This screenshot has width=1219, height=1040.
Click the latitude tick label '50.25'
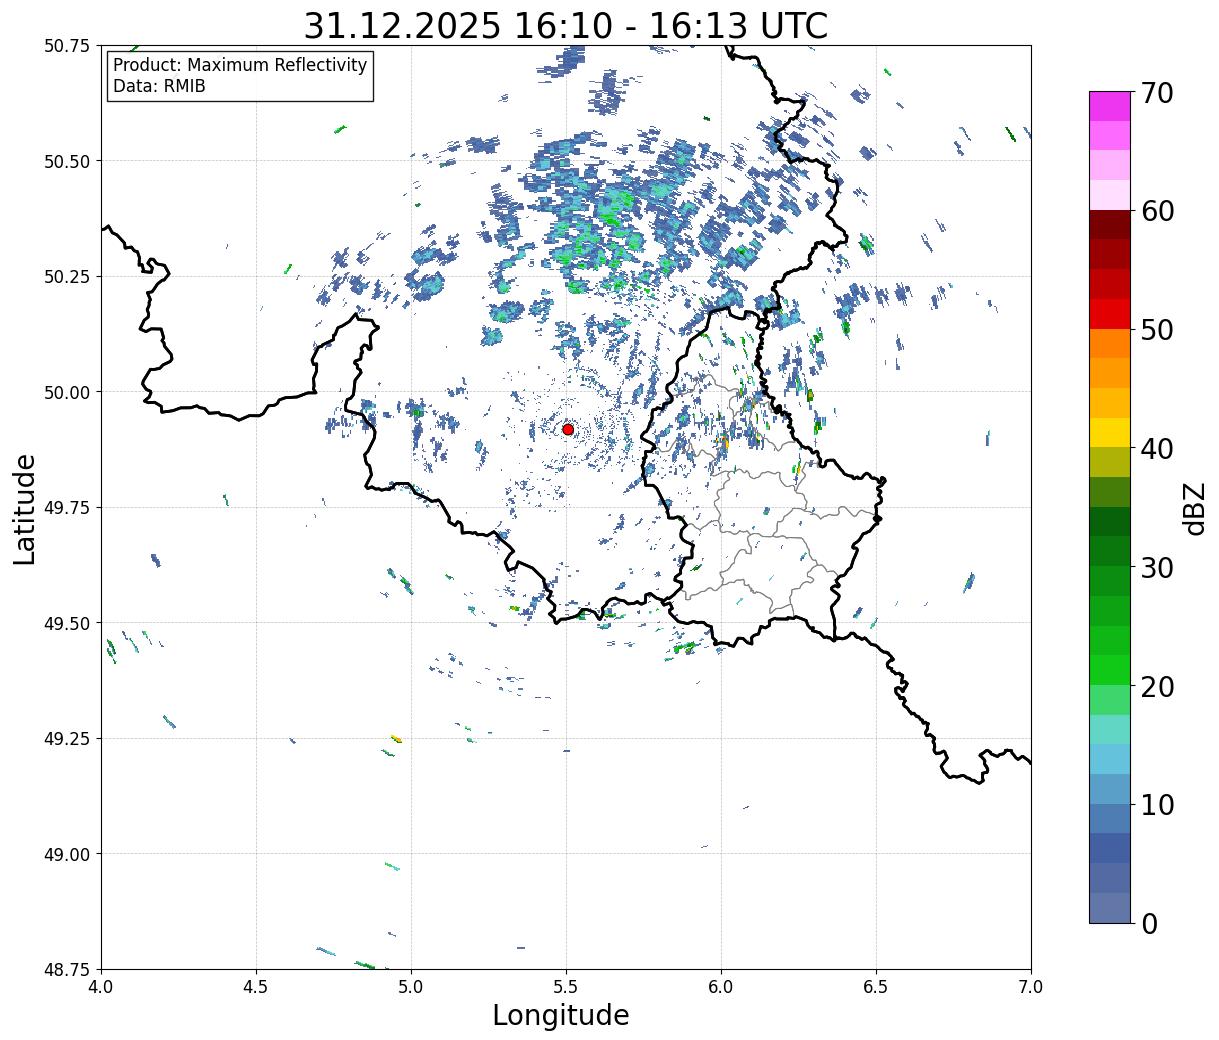coord(67,277)
